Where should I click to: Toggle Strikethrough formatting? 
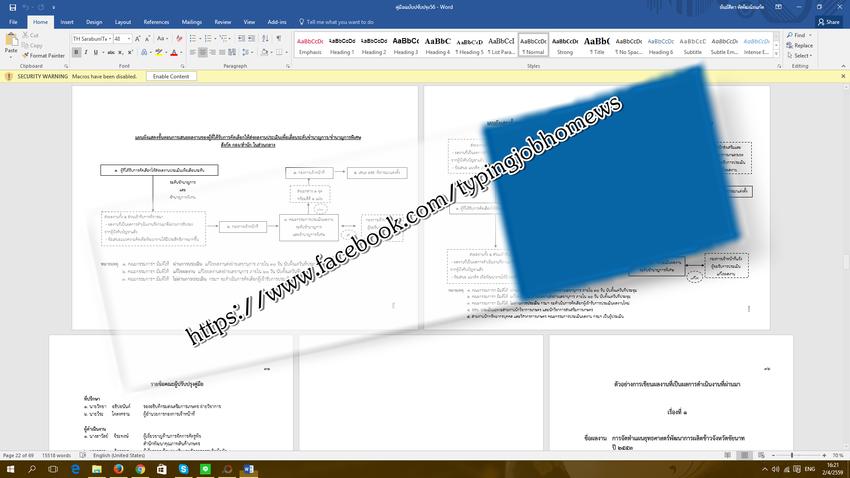(x=111, y=52)
